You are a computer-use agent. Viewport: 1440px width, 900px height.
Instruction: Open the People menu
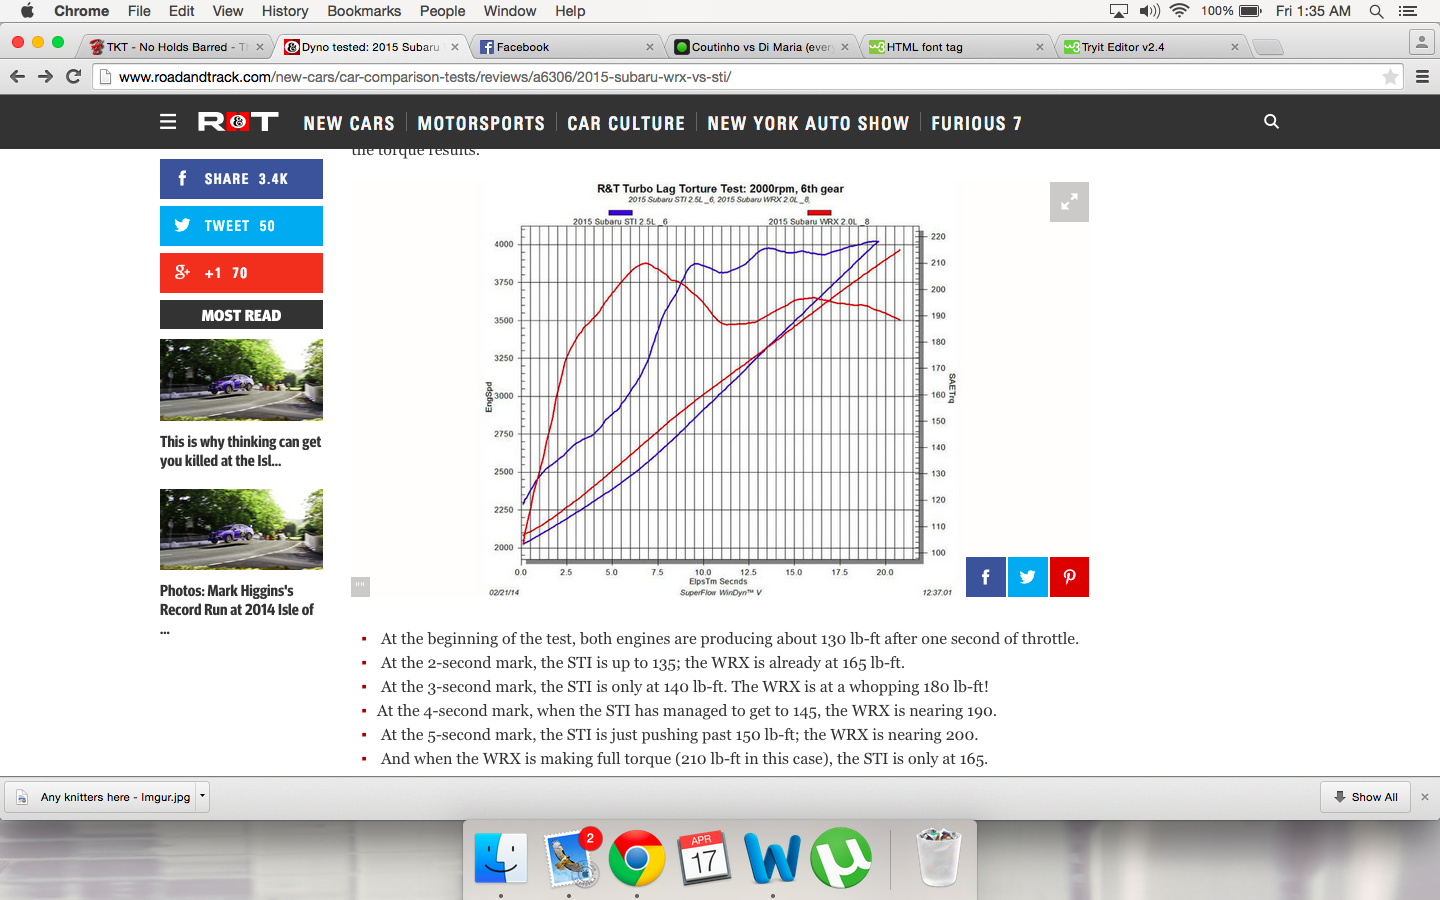442,11
